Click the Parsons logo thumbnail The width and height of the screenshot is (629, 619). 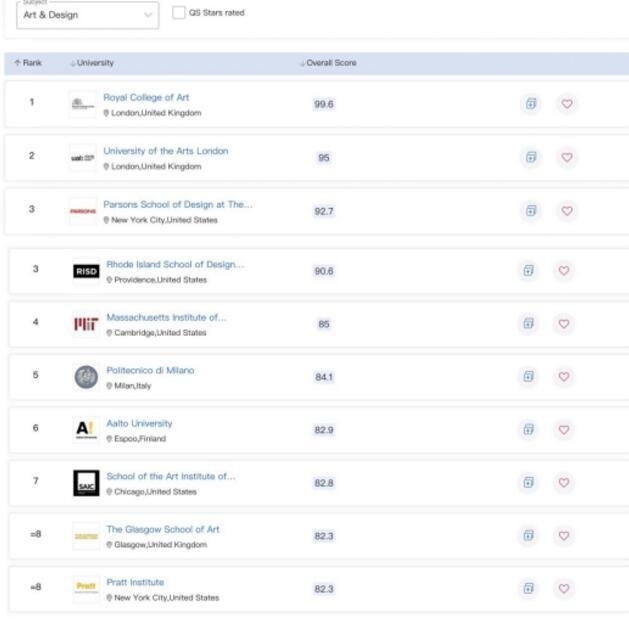coord(83,211)
